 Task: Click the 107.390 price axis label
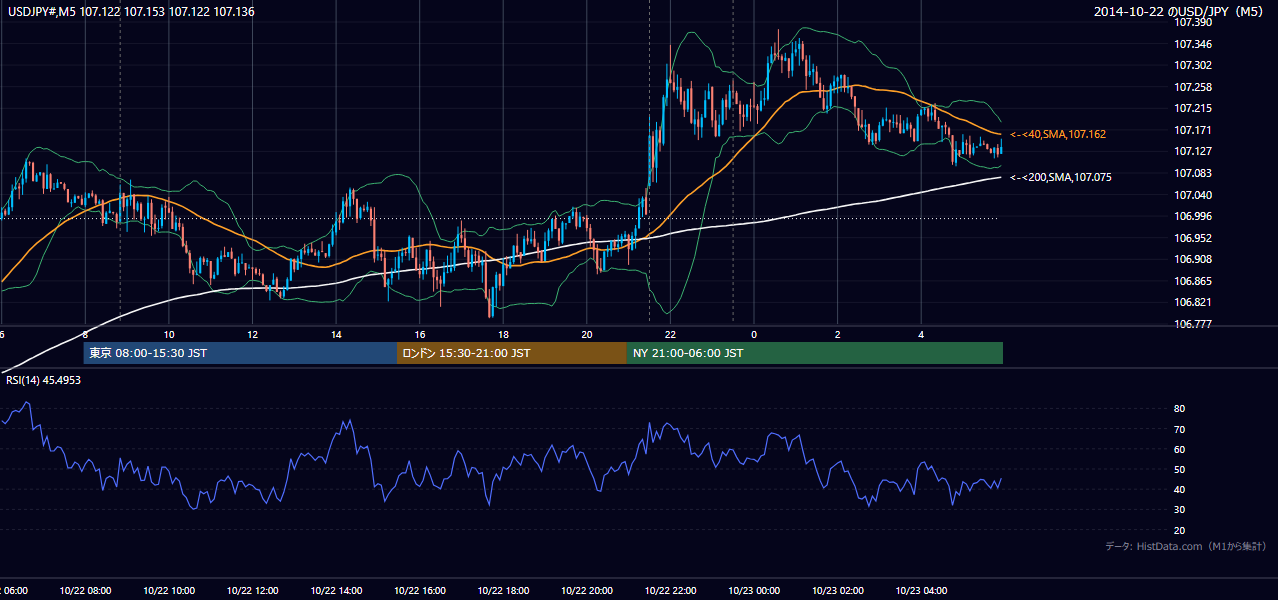1192,22
